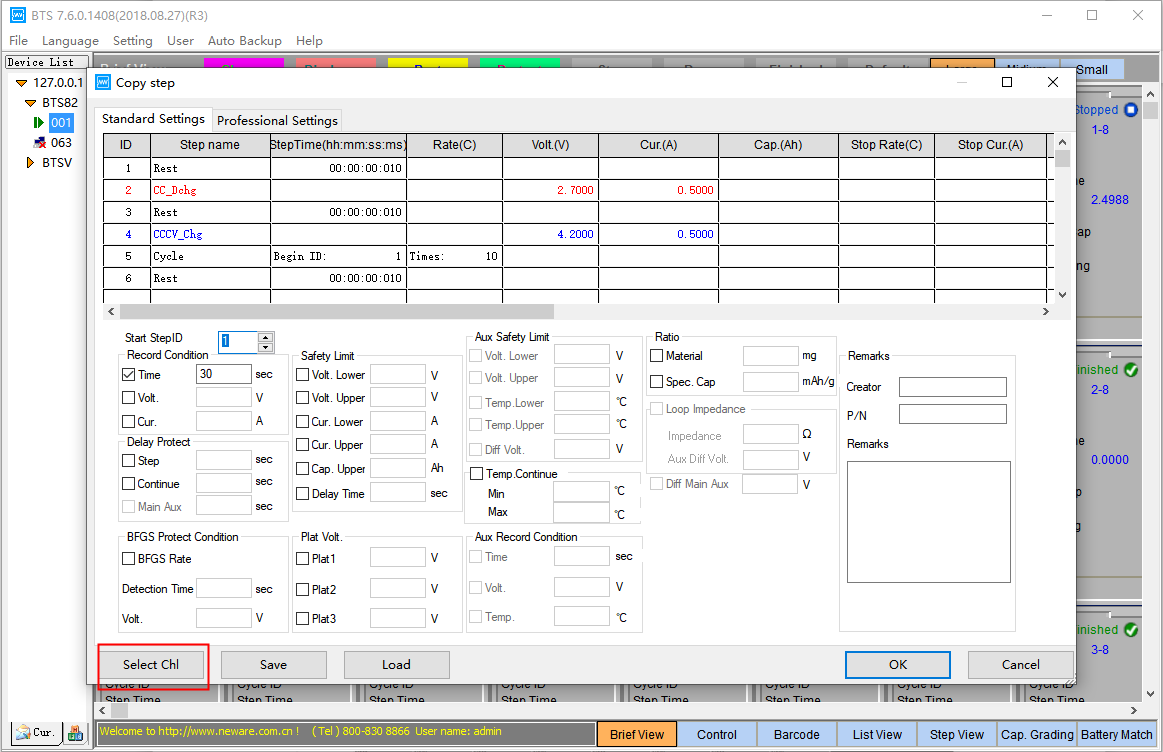Enable the Cur. Upper safety limit checkbox
The image size is (1163, 752).
click(303, 444)
